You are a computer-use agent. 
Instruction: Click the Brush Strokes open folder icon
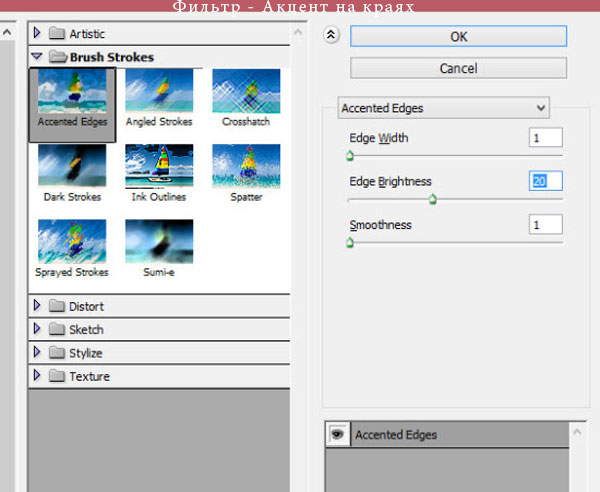[58, 57]
